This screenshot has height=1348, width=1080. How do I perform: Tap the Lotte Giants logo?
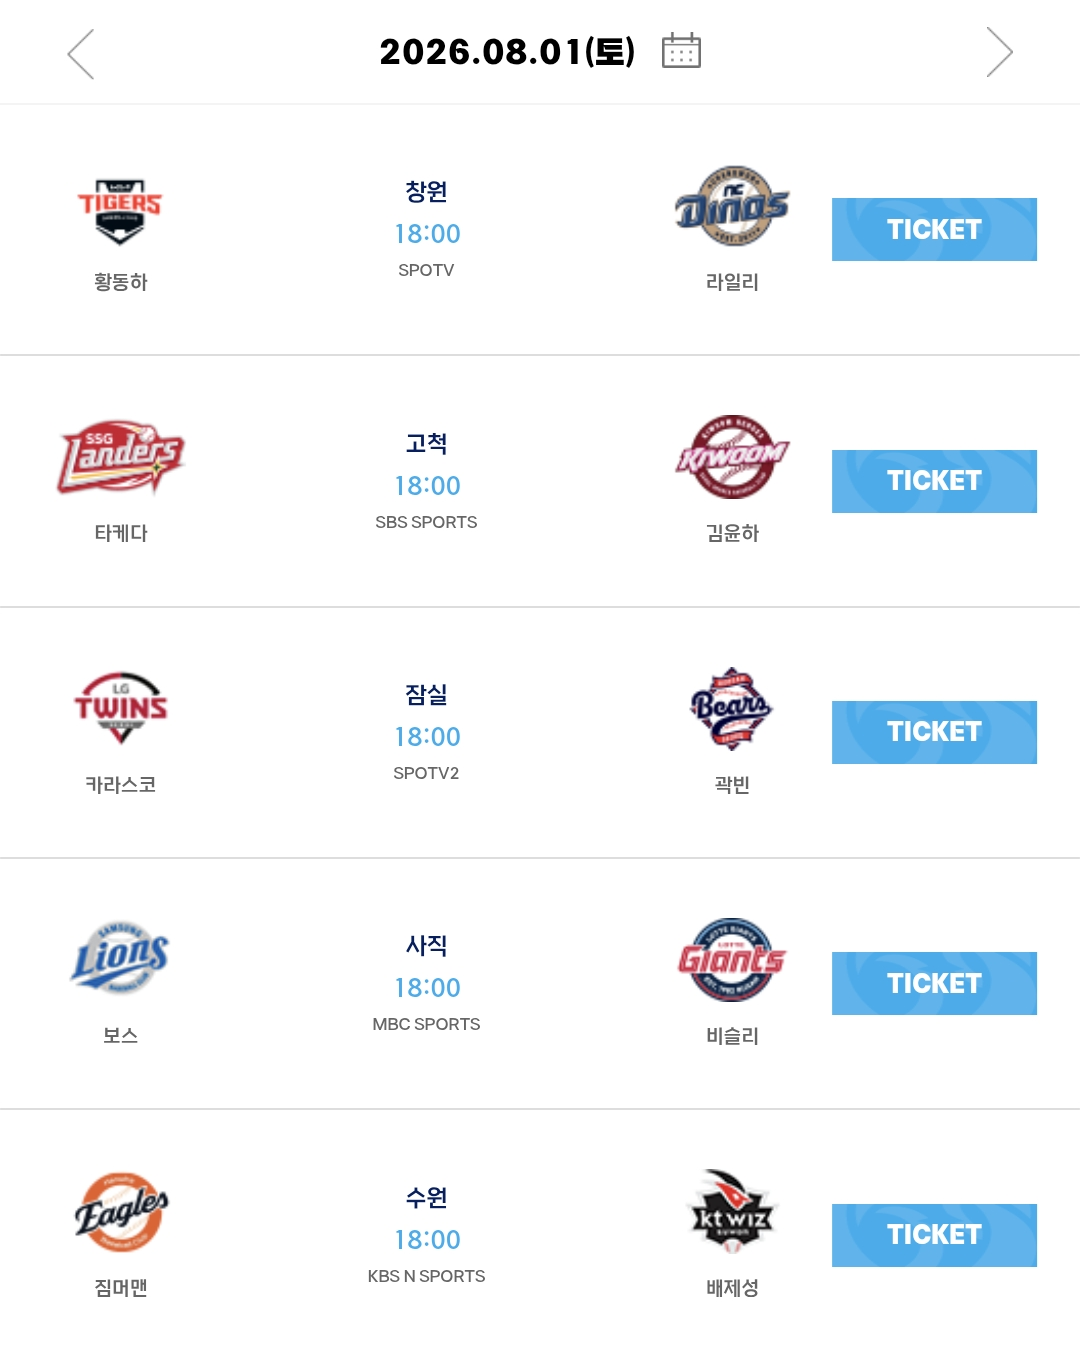click(732, 959)
